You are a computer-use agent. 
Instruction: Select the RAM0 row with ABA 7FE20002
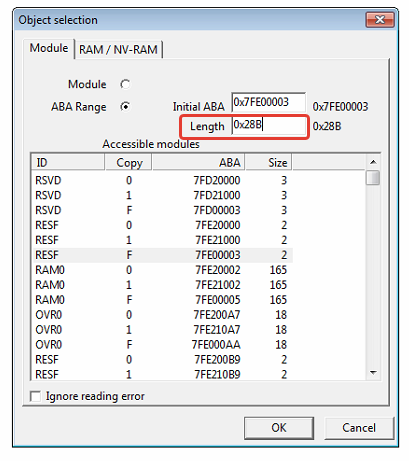coord(163,270)
